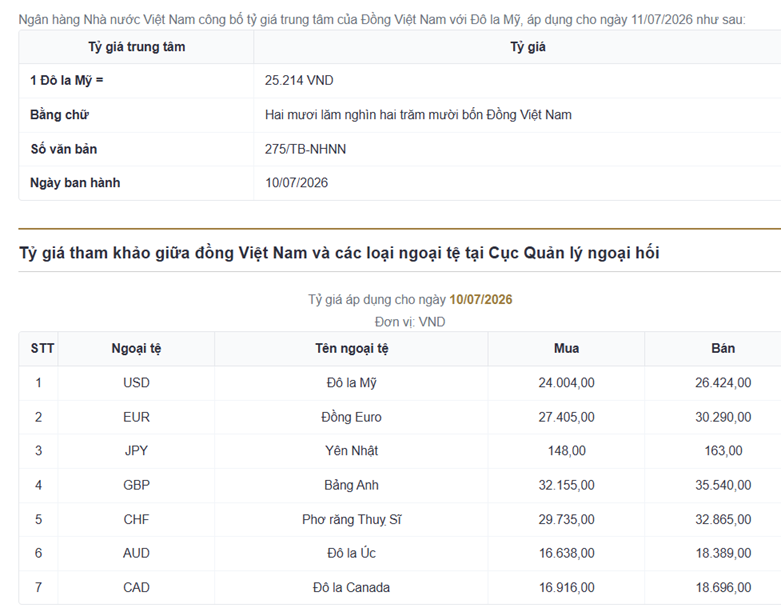Viewport: 781px width, 608px height.
Task: Click the Mua column header
Action: pos(566,349)
